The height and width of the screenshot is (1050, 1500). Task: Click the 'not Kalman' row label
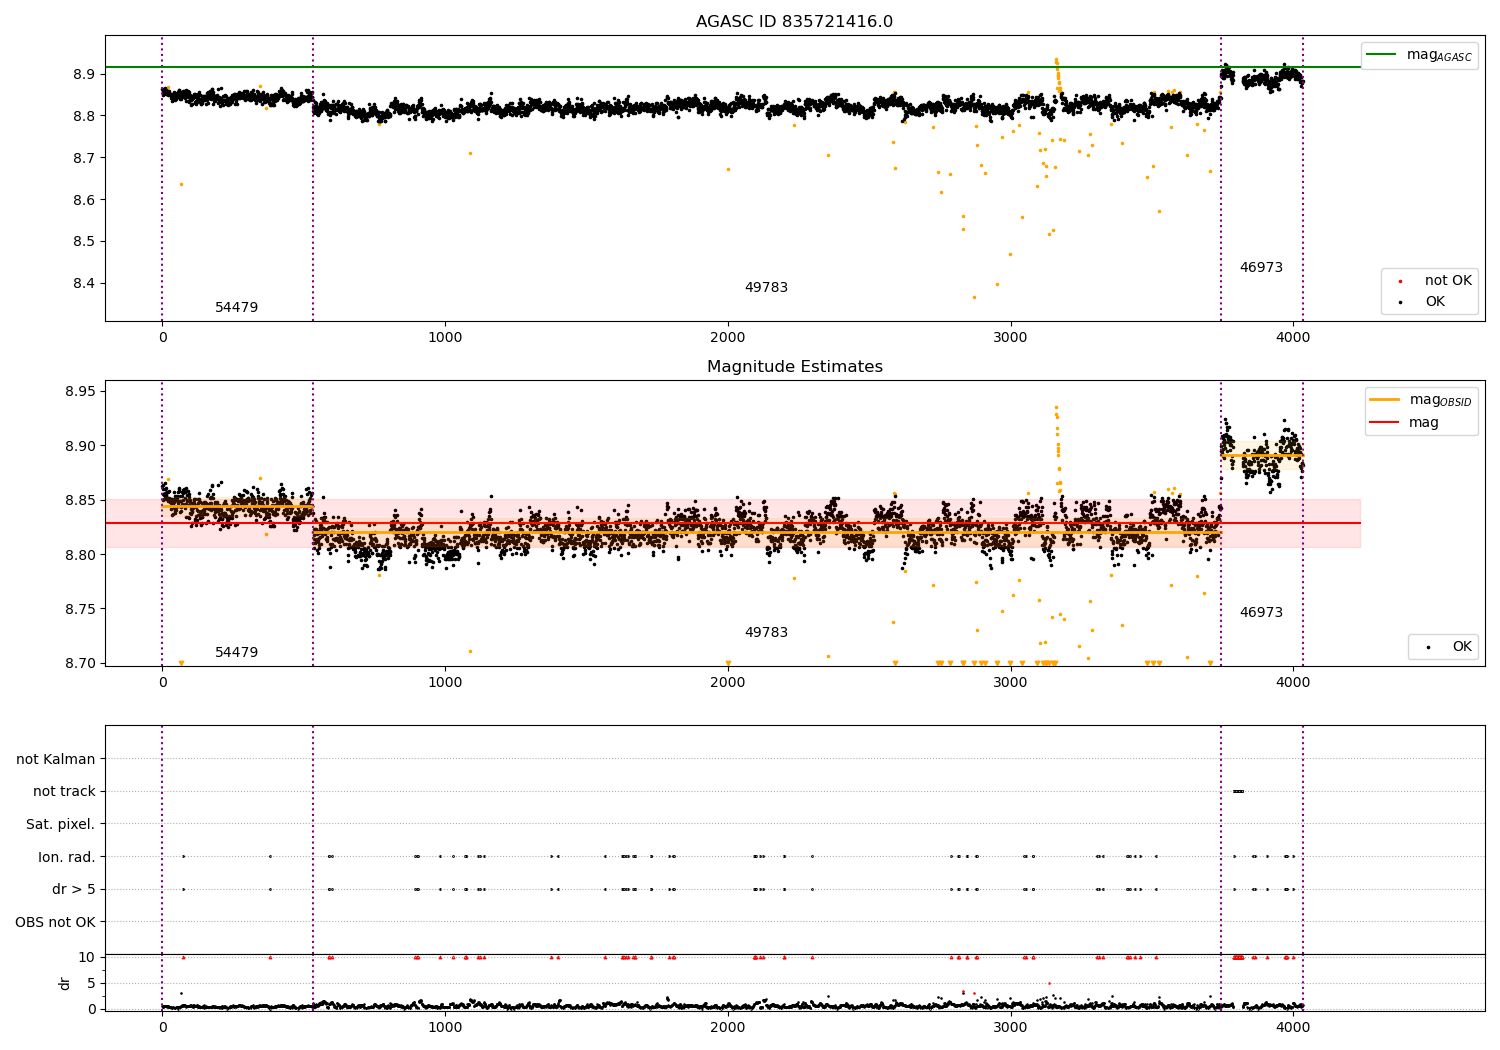[56, 759]
